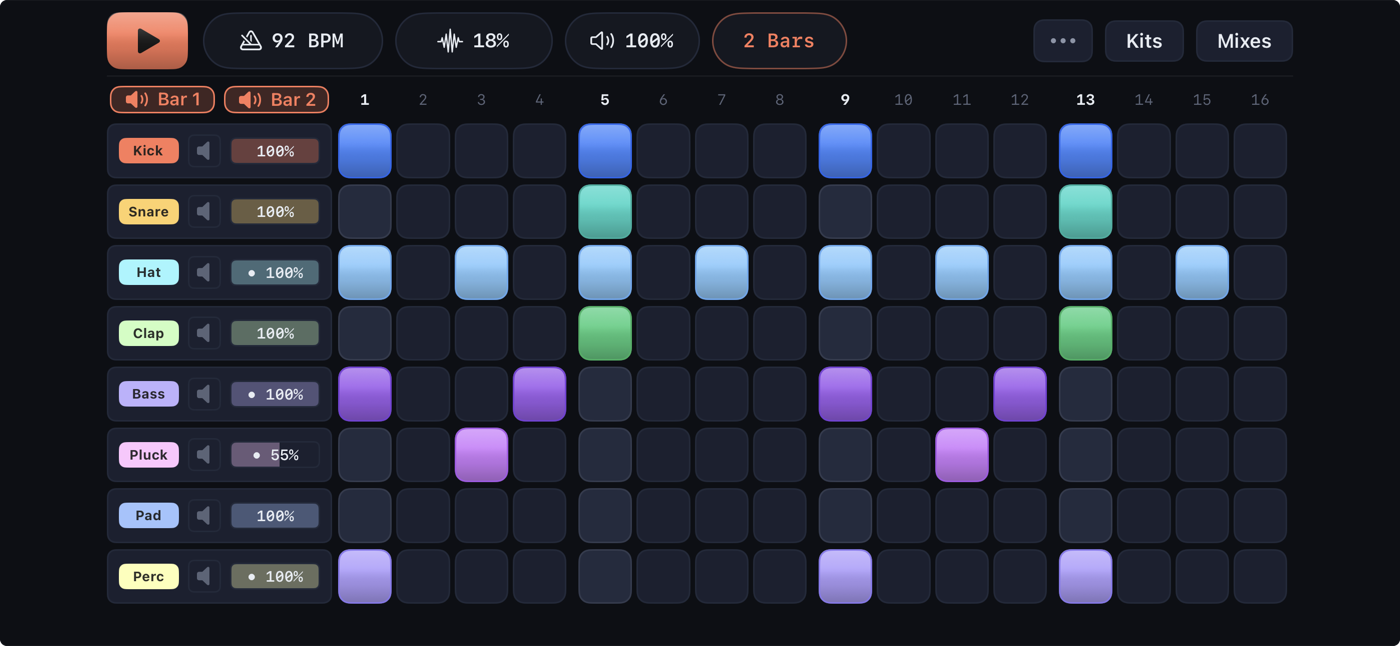
Task: Mute the Clap track
Action: (x=204, y=333)
